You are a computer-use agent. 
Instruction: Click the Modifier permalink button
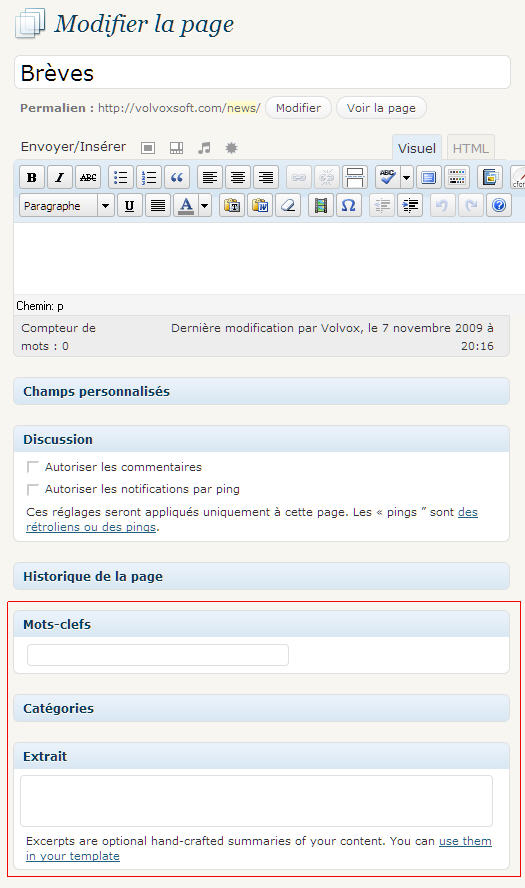click(x=298, y=108)
